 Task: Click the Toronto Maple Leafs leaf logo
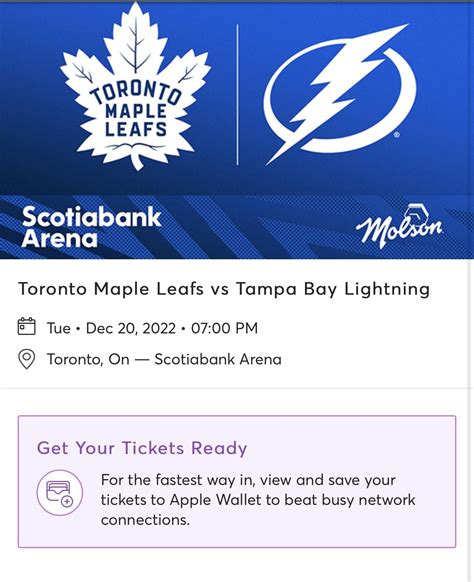pyautogui.click(x=135, y=86)
